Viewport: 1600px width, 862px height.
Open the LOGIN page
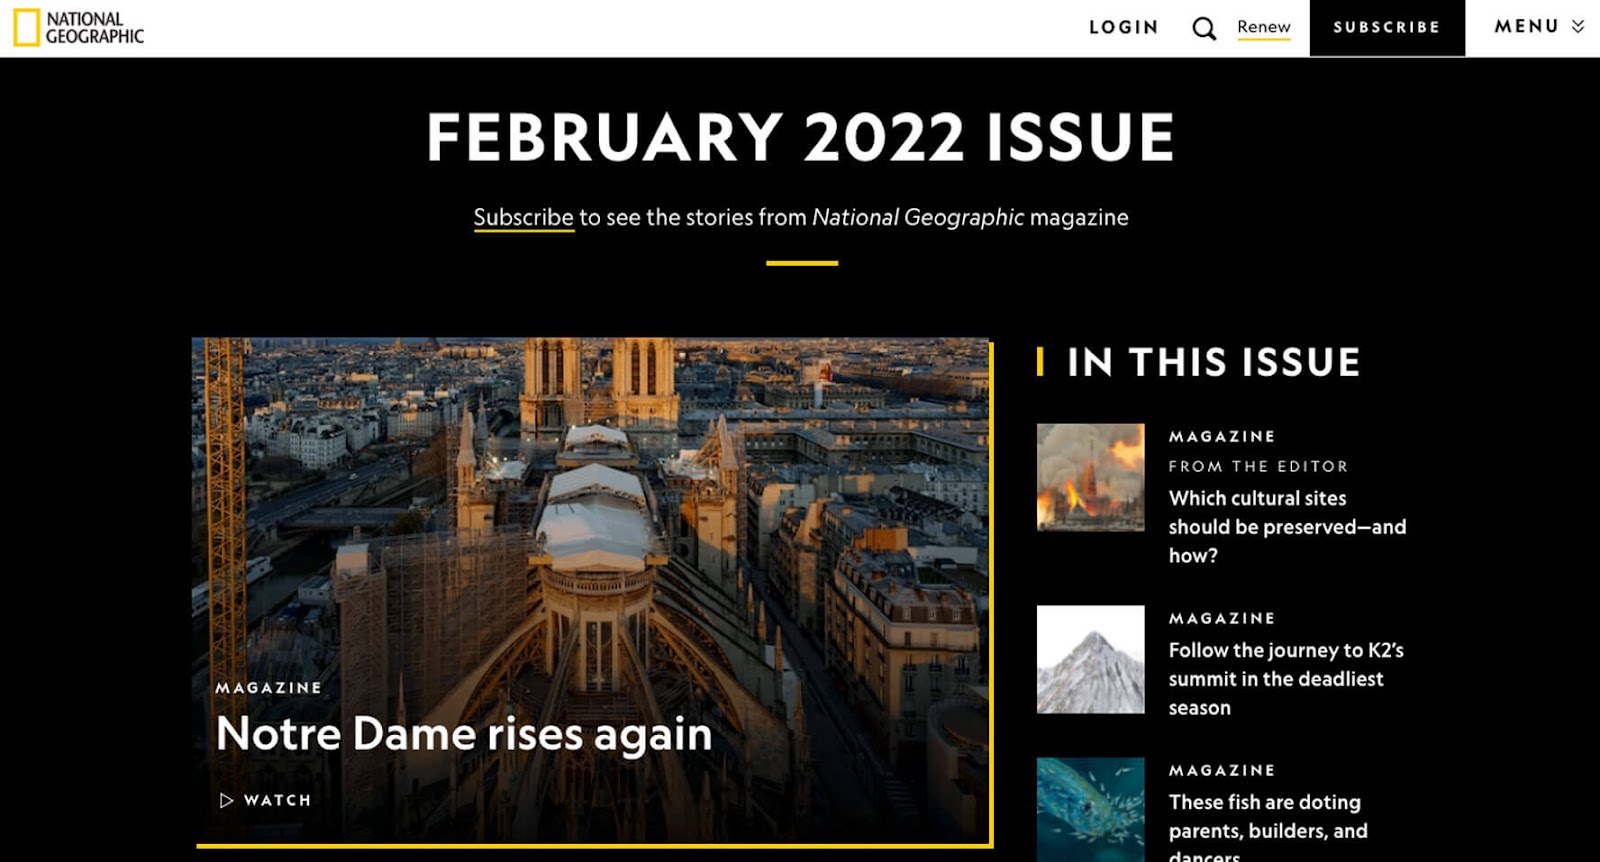click(1123, 27)
